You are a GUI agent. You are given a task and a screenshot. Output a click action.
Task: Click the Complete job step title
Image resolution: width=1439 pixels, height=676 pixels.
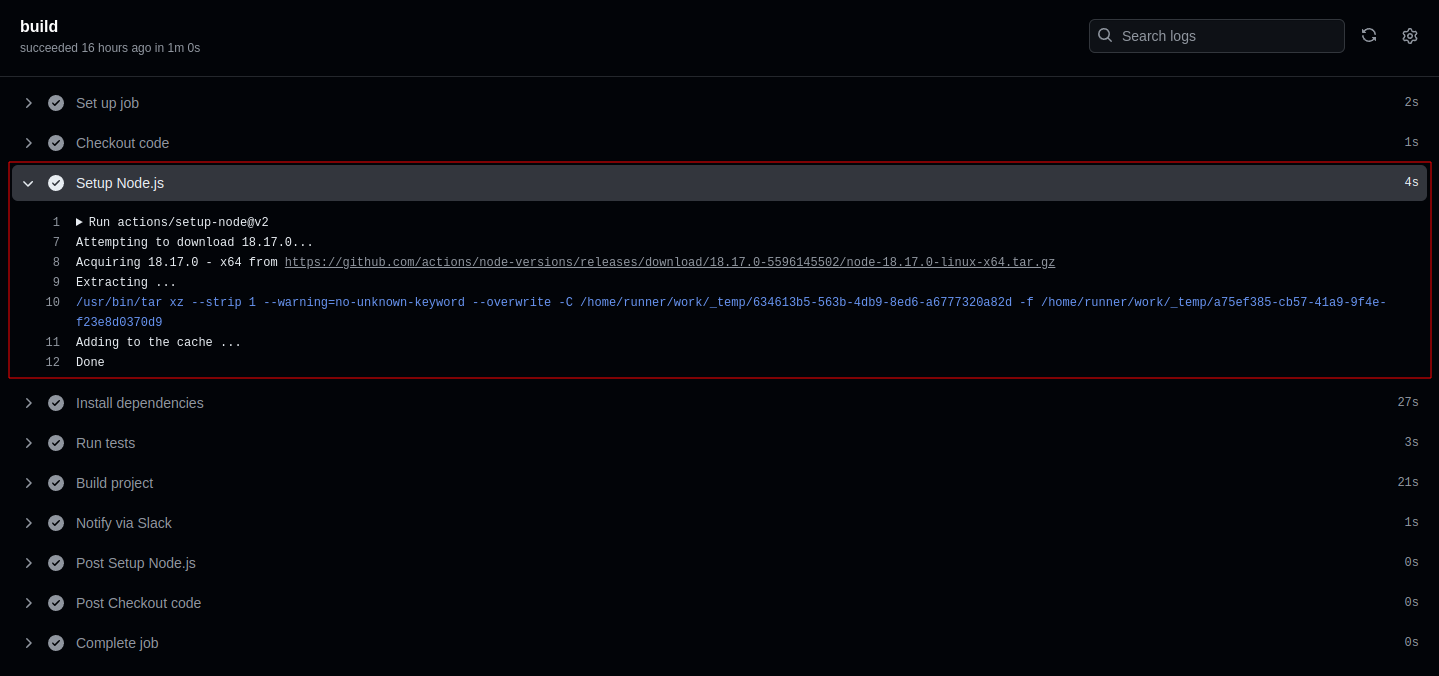click(117, 643)
